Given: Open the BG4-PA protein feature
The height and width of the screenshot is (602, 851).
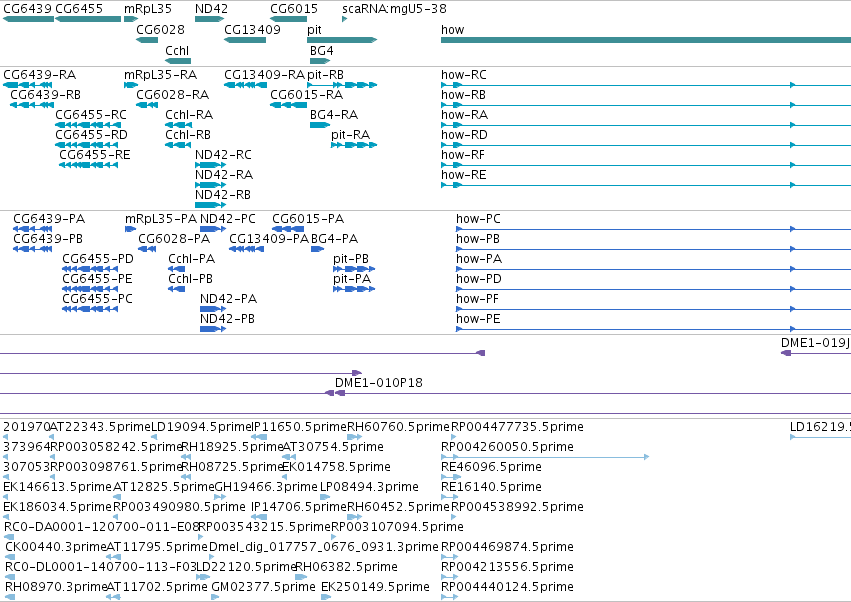Looking at the screenshot, I should tap(317, 249).
